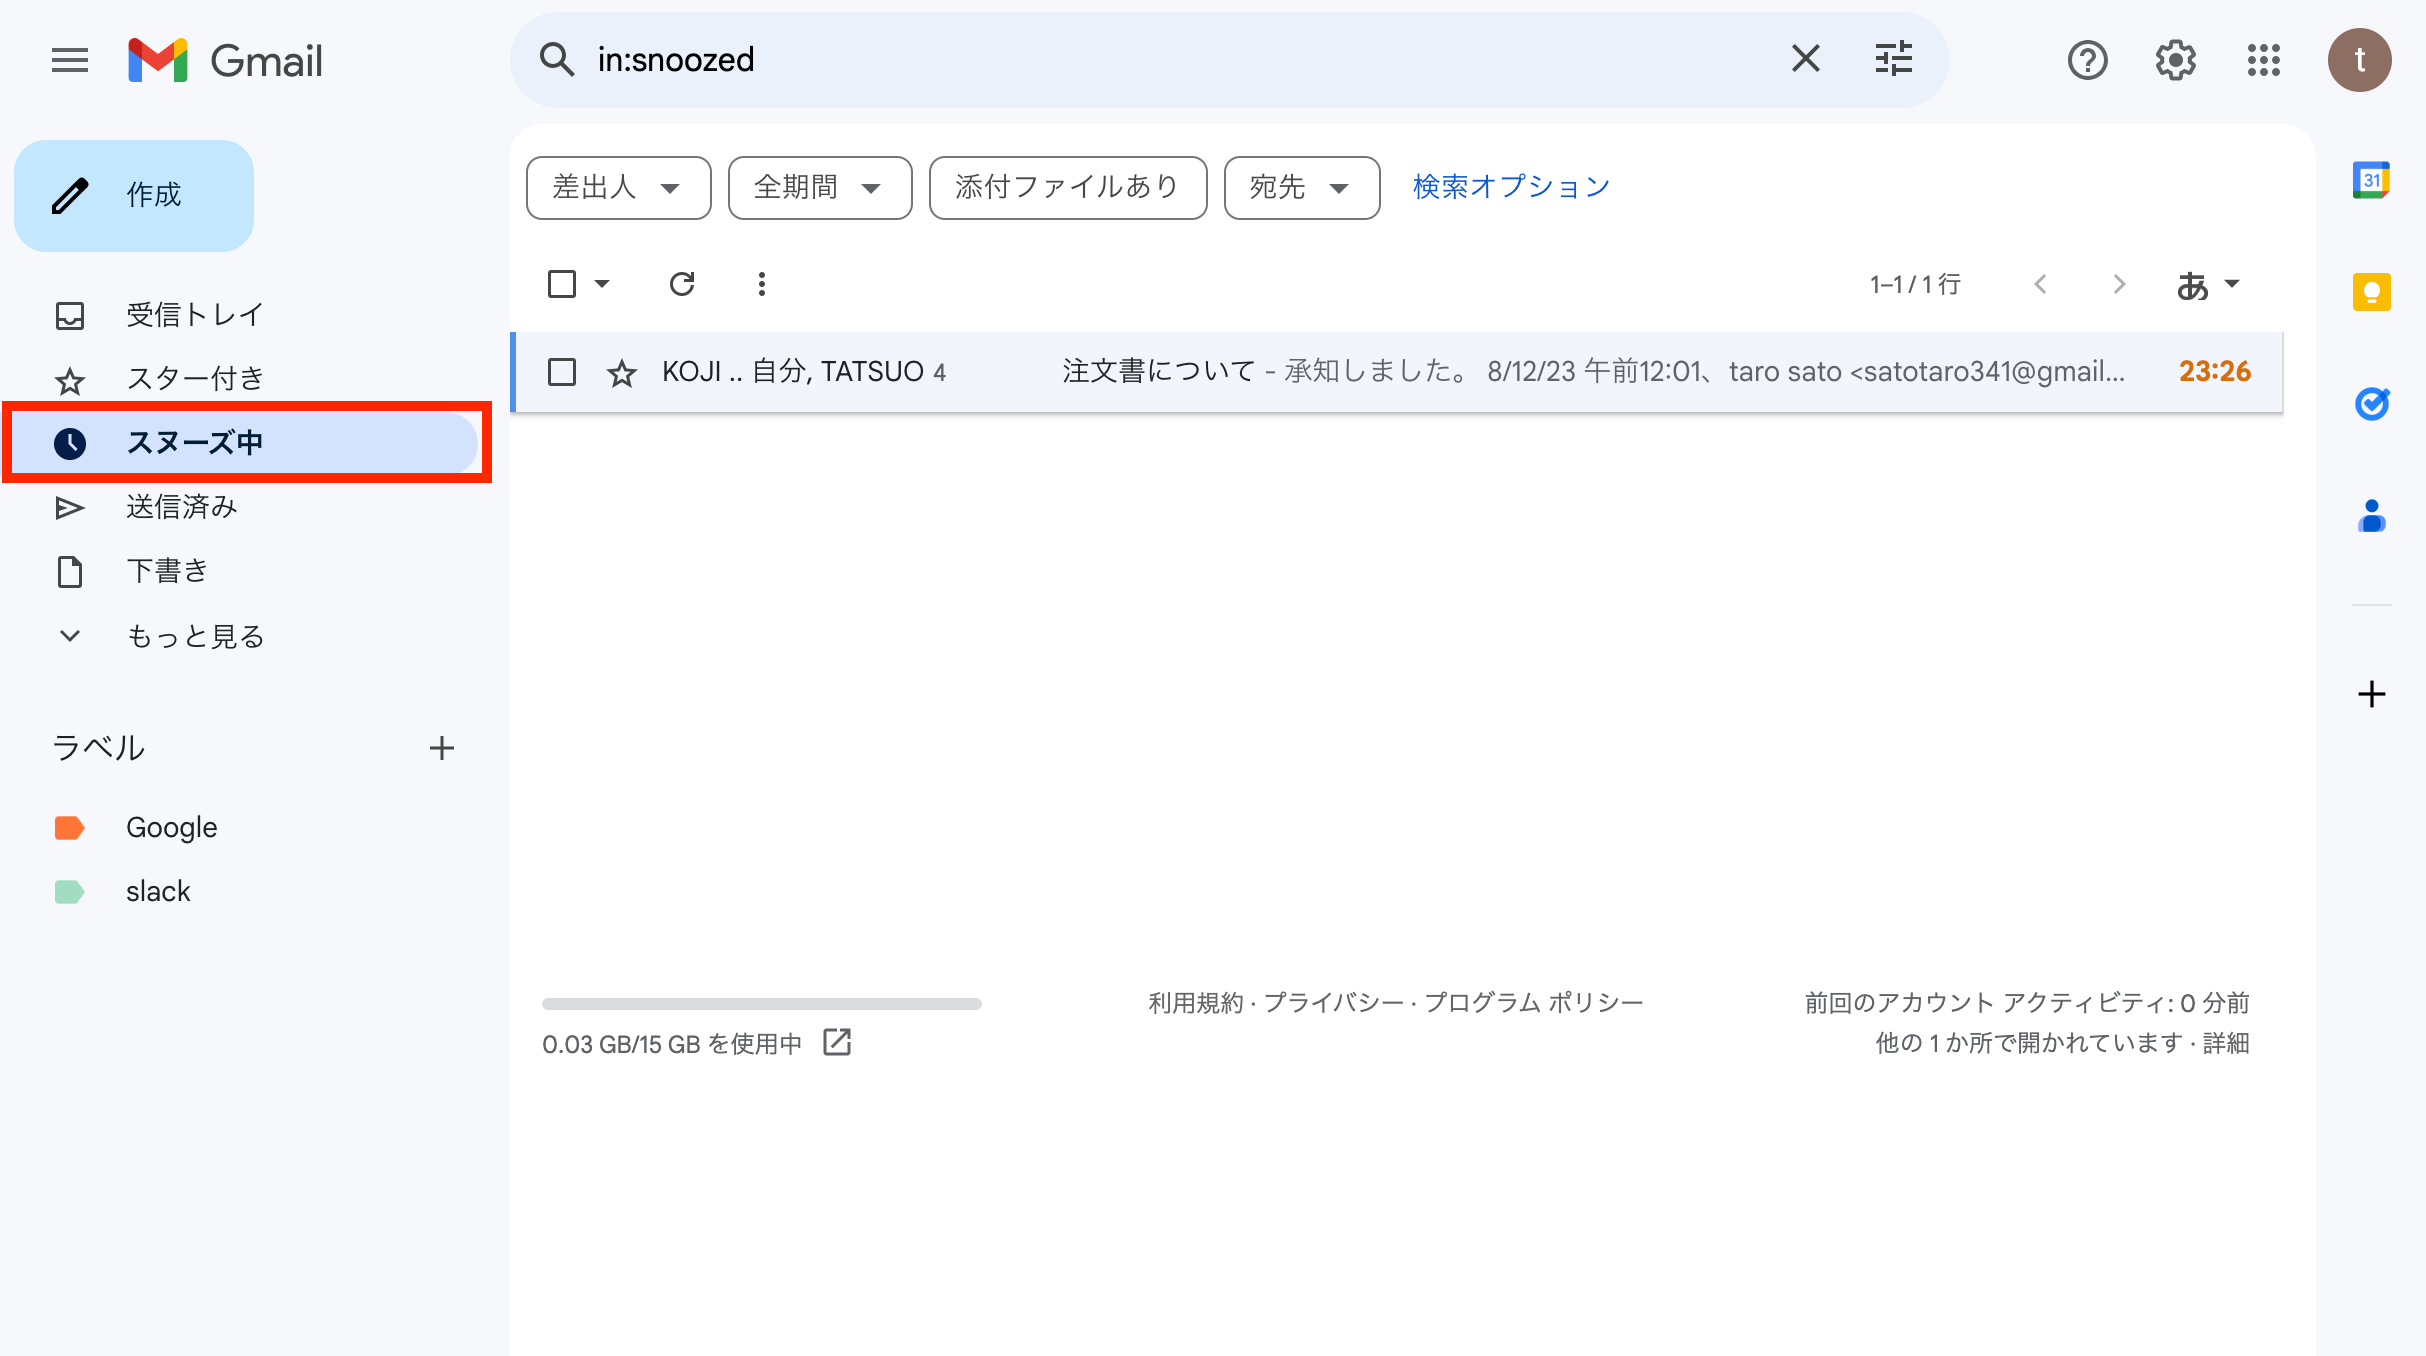Open Settings gear icon
This screenshot has width=2426, height=1356.
[x=2175, y=60]
